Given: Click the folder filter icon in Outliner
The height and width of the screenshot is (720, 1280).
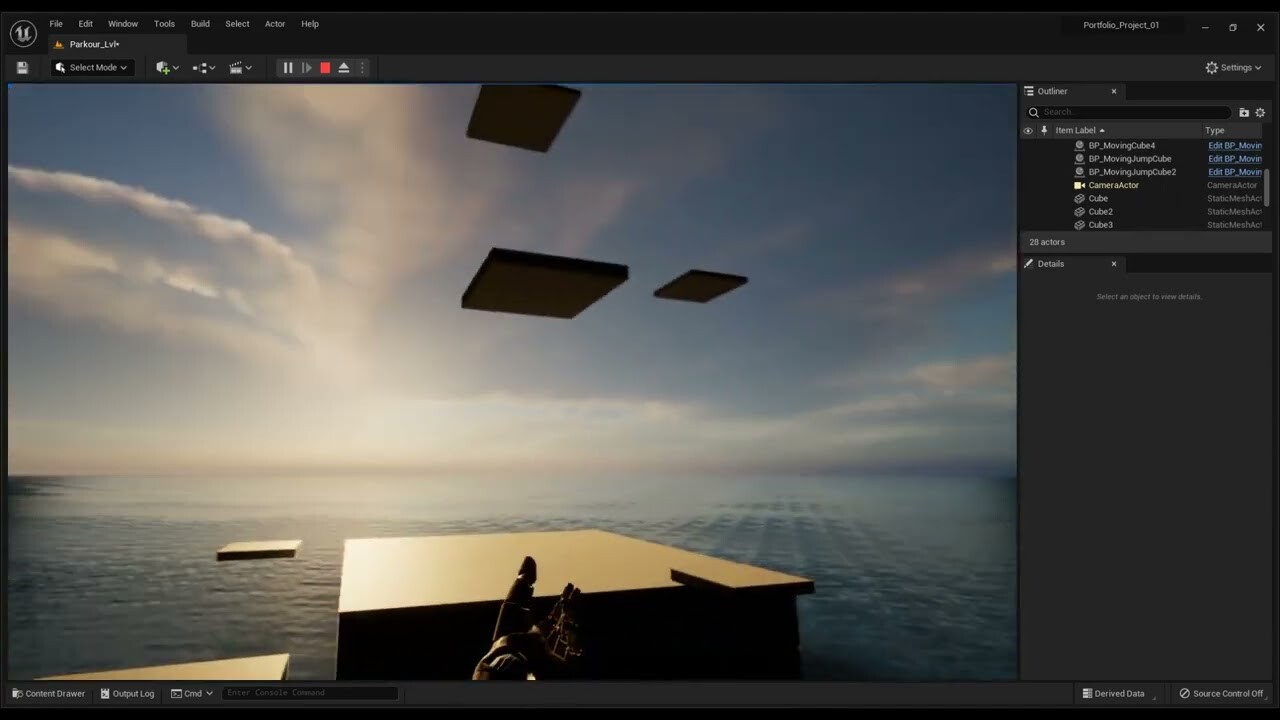Looking at the screenshot, I should tap(1243, 112).
